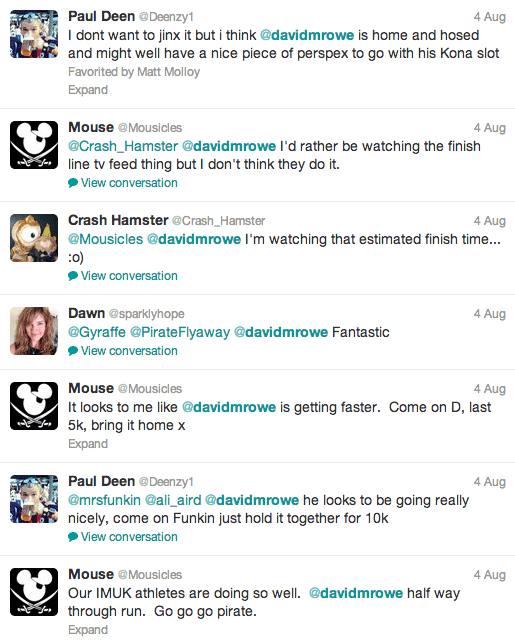Click Paul Deen's avatar on the first tweet
515x644 pixels.
[34, 34]
